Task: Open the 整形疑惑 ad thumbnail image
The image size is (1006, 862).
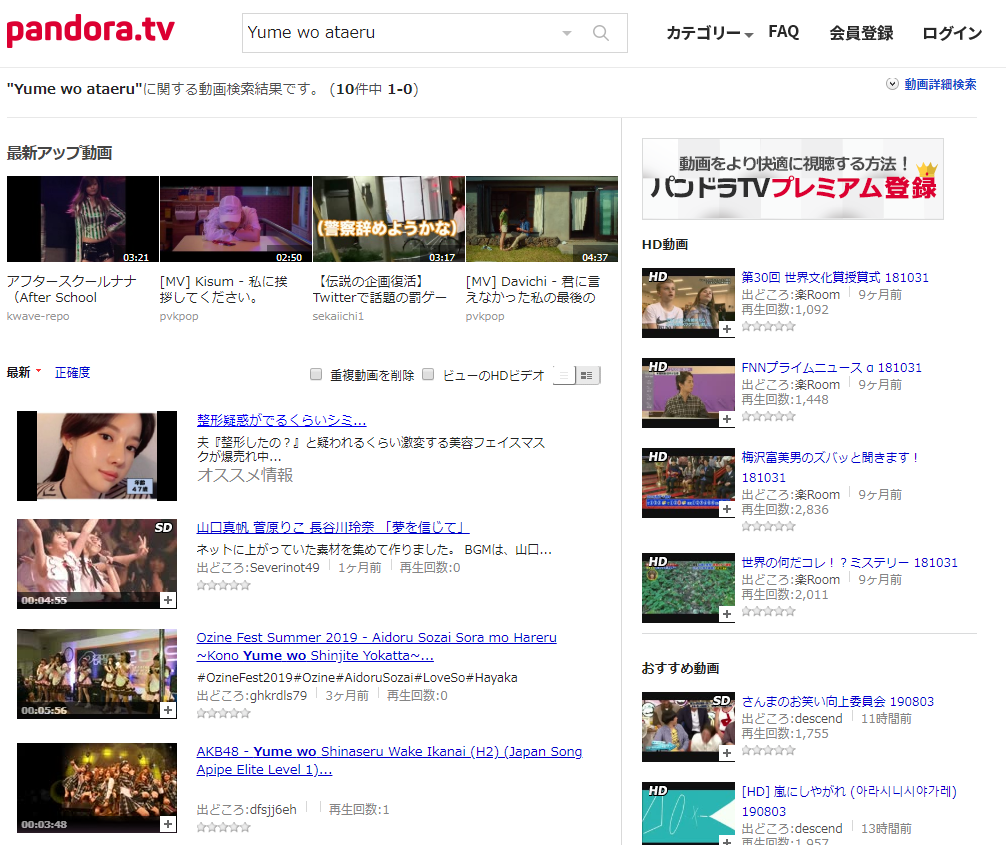Action: click(97, 456)
